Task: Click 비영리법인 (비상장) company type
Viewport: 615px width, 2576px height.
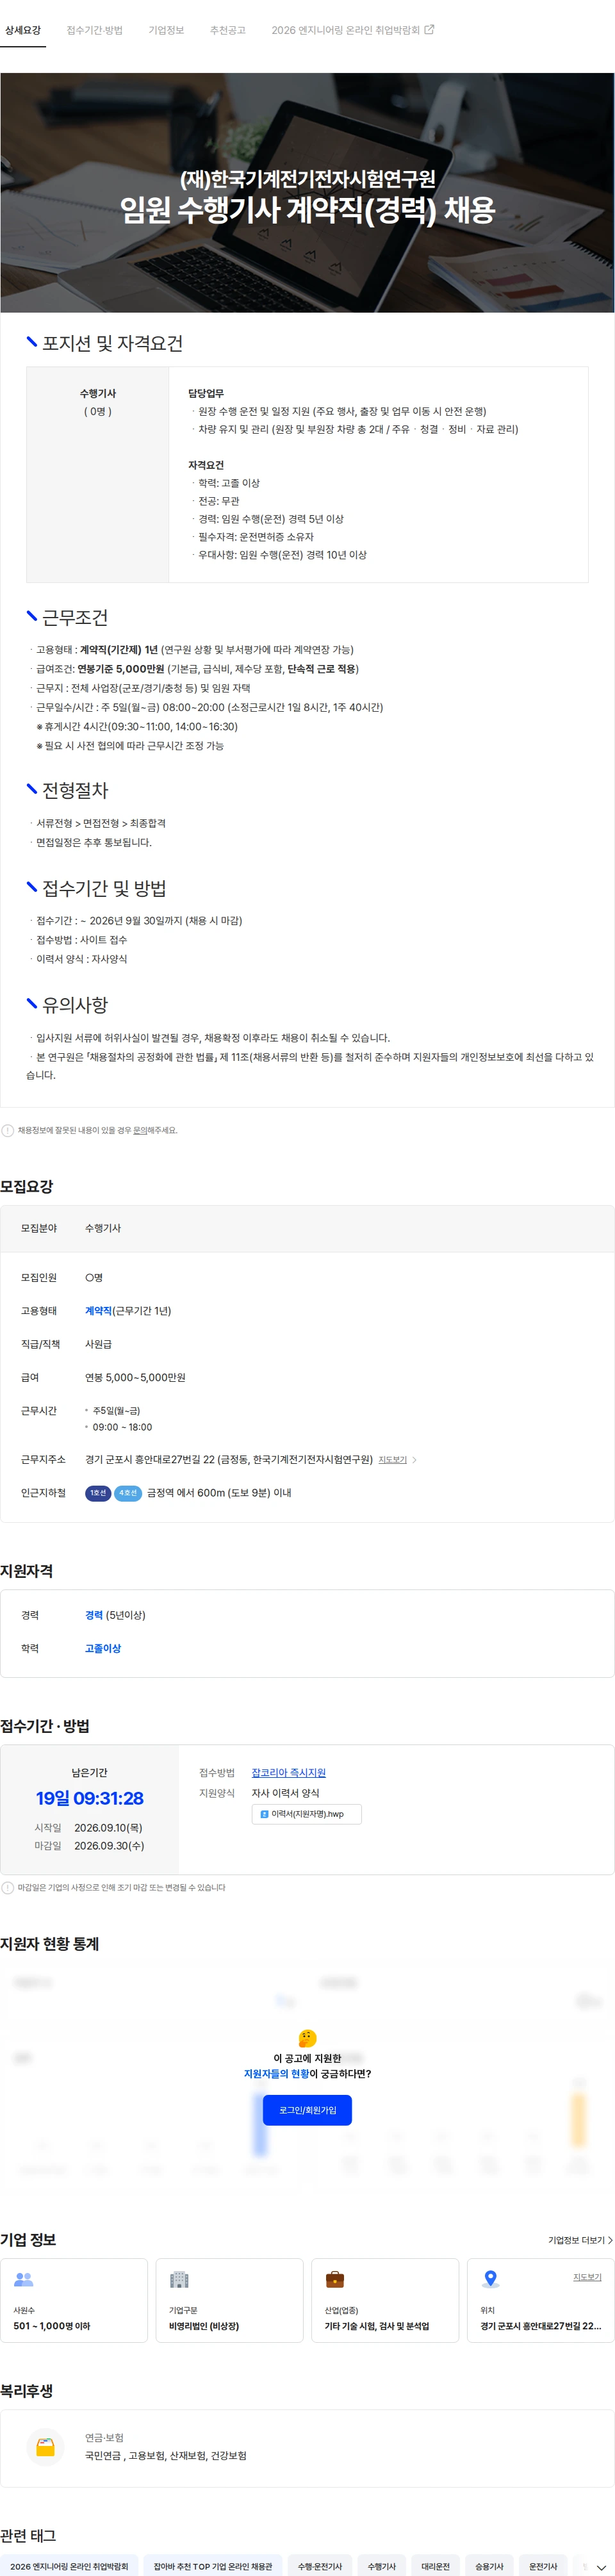Action: [x=204, y=2326]
